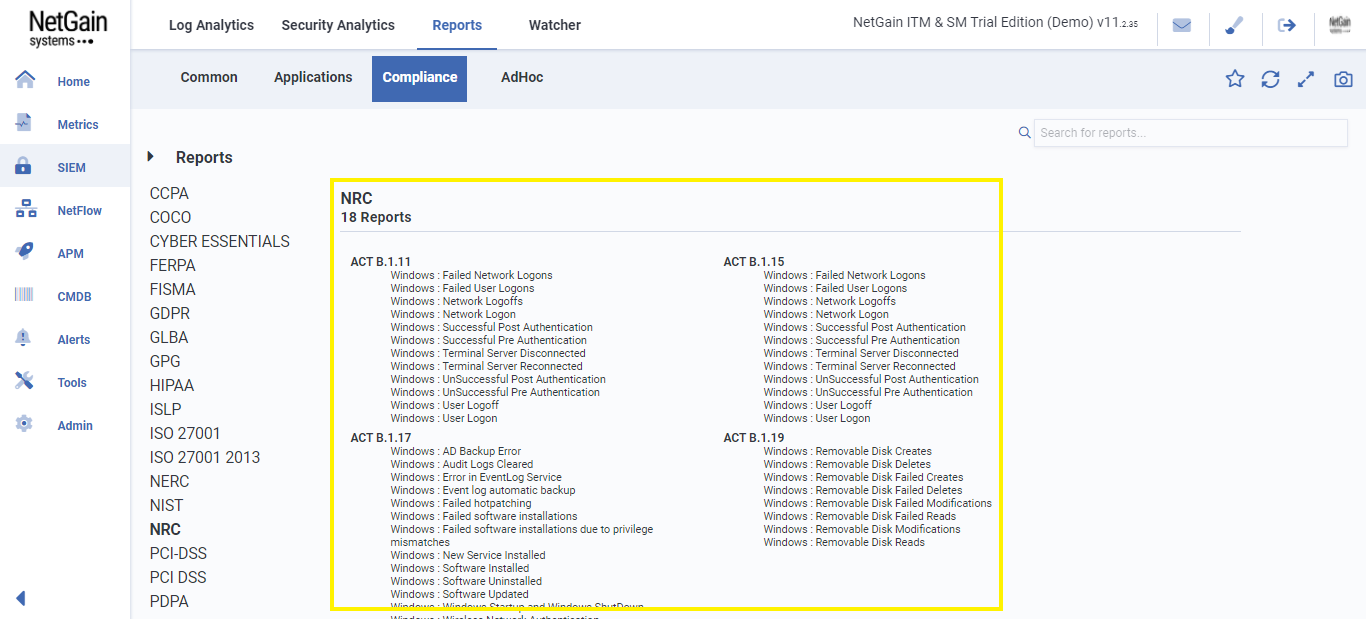The image size is (1366, 619).
Task: Click the CMDB barcode icon
Action: coord(24,295)
